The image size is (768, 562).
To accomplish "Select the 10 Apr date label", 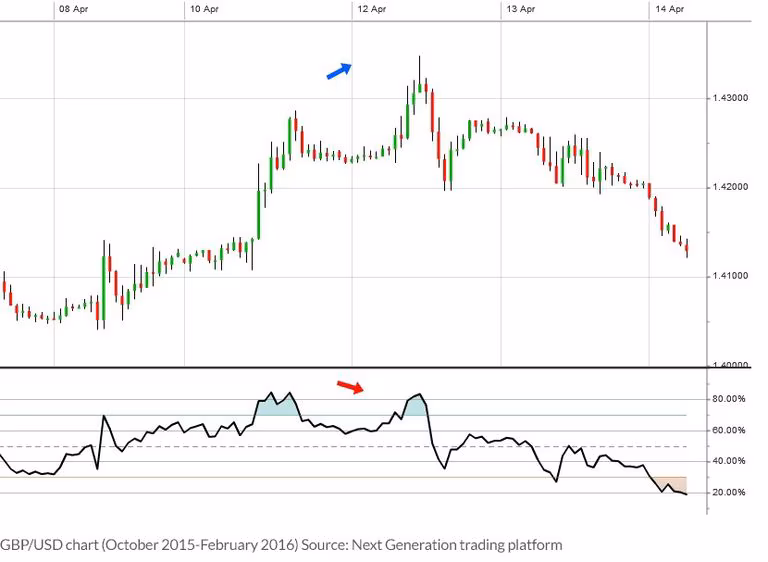I will [203, 8].
